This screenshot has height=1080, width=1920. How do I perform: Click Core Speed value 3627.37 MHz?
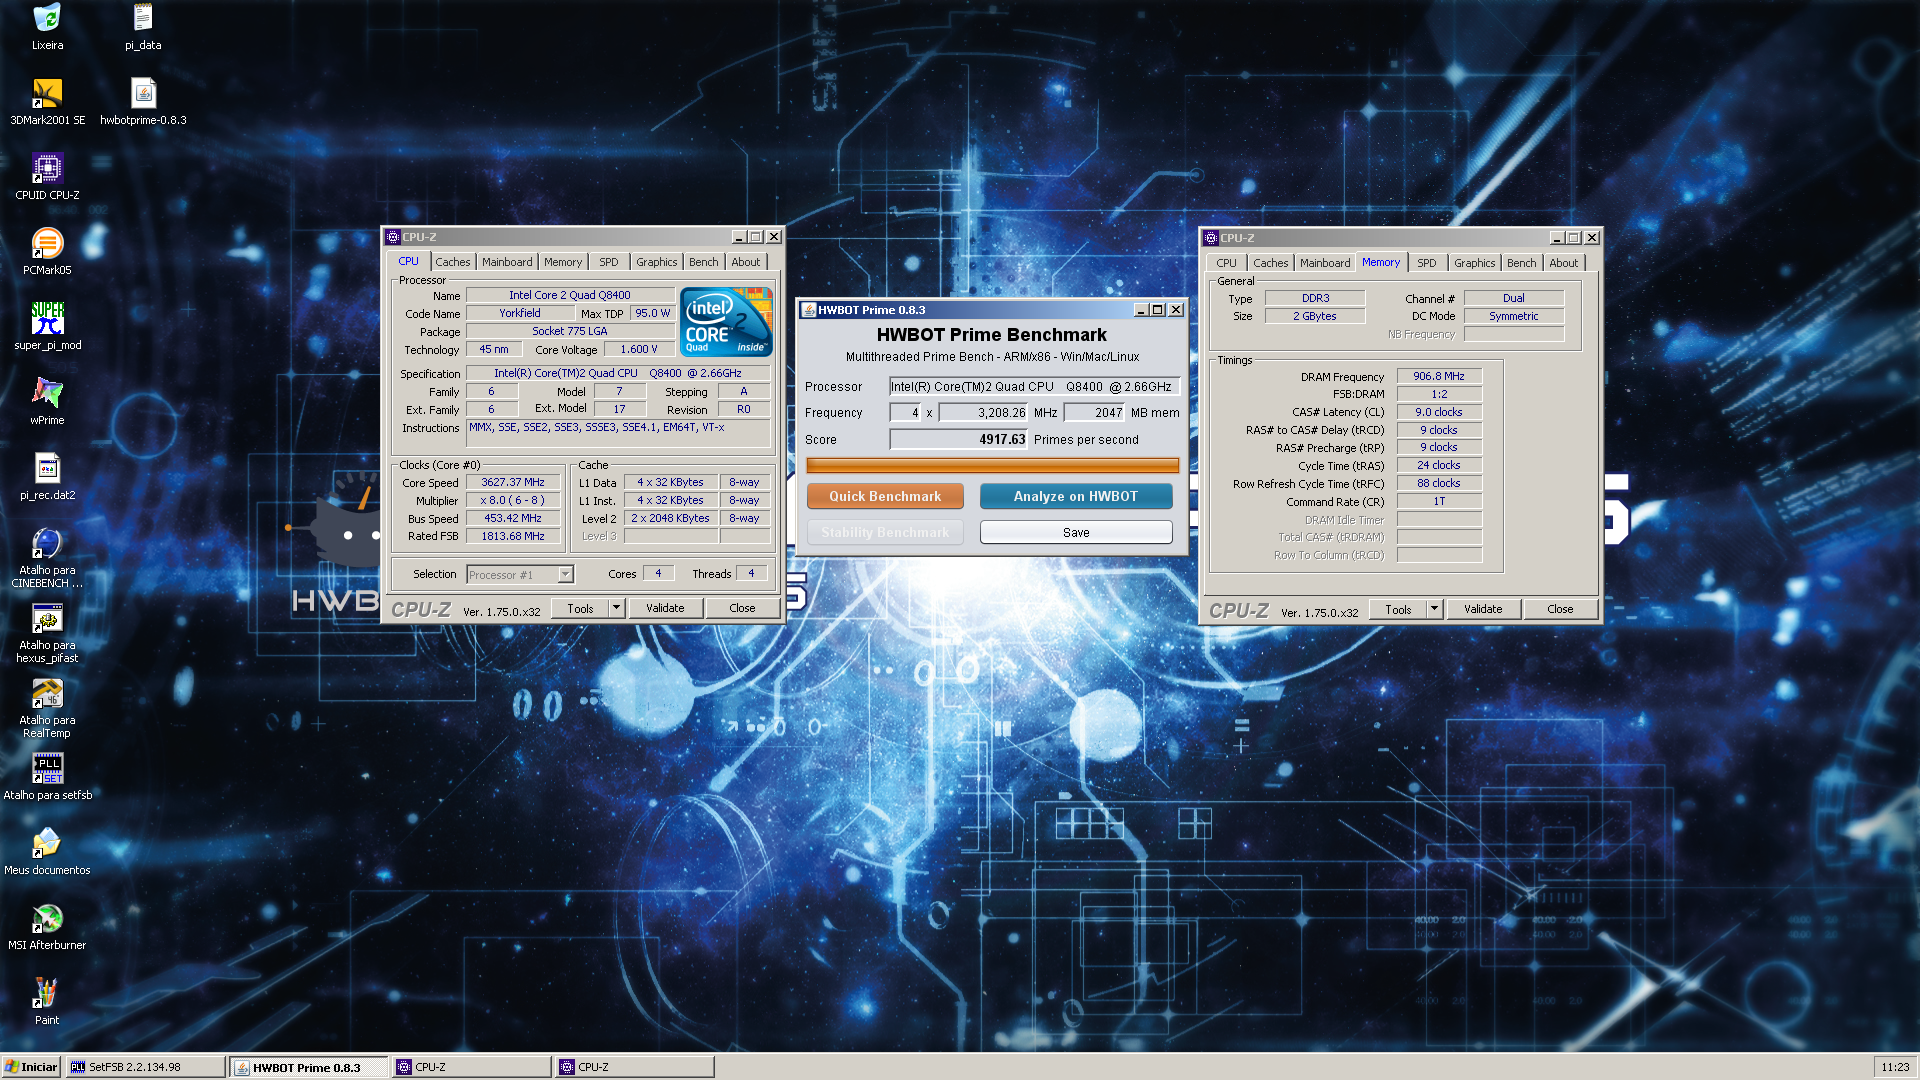[513, 482]
